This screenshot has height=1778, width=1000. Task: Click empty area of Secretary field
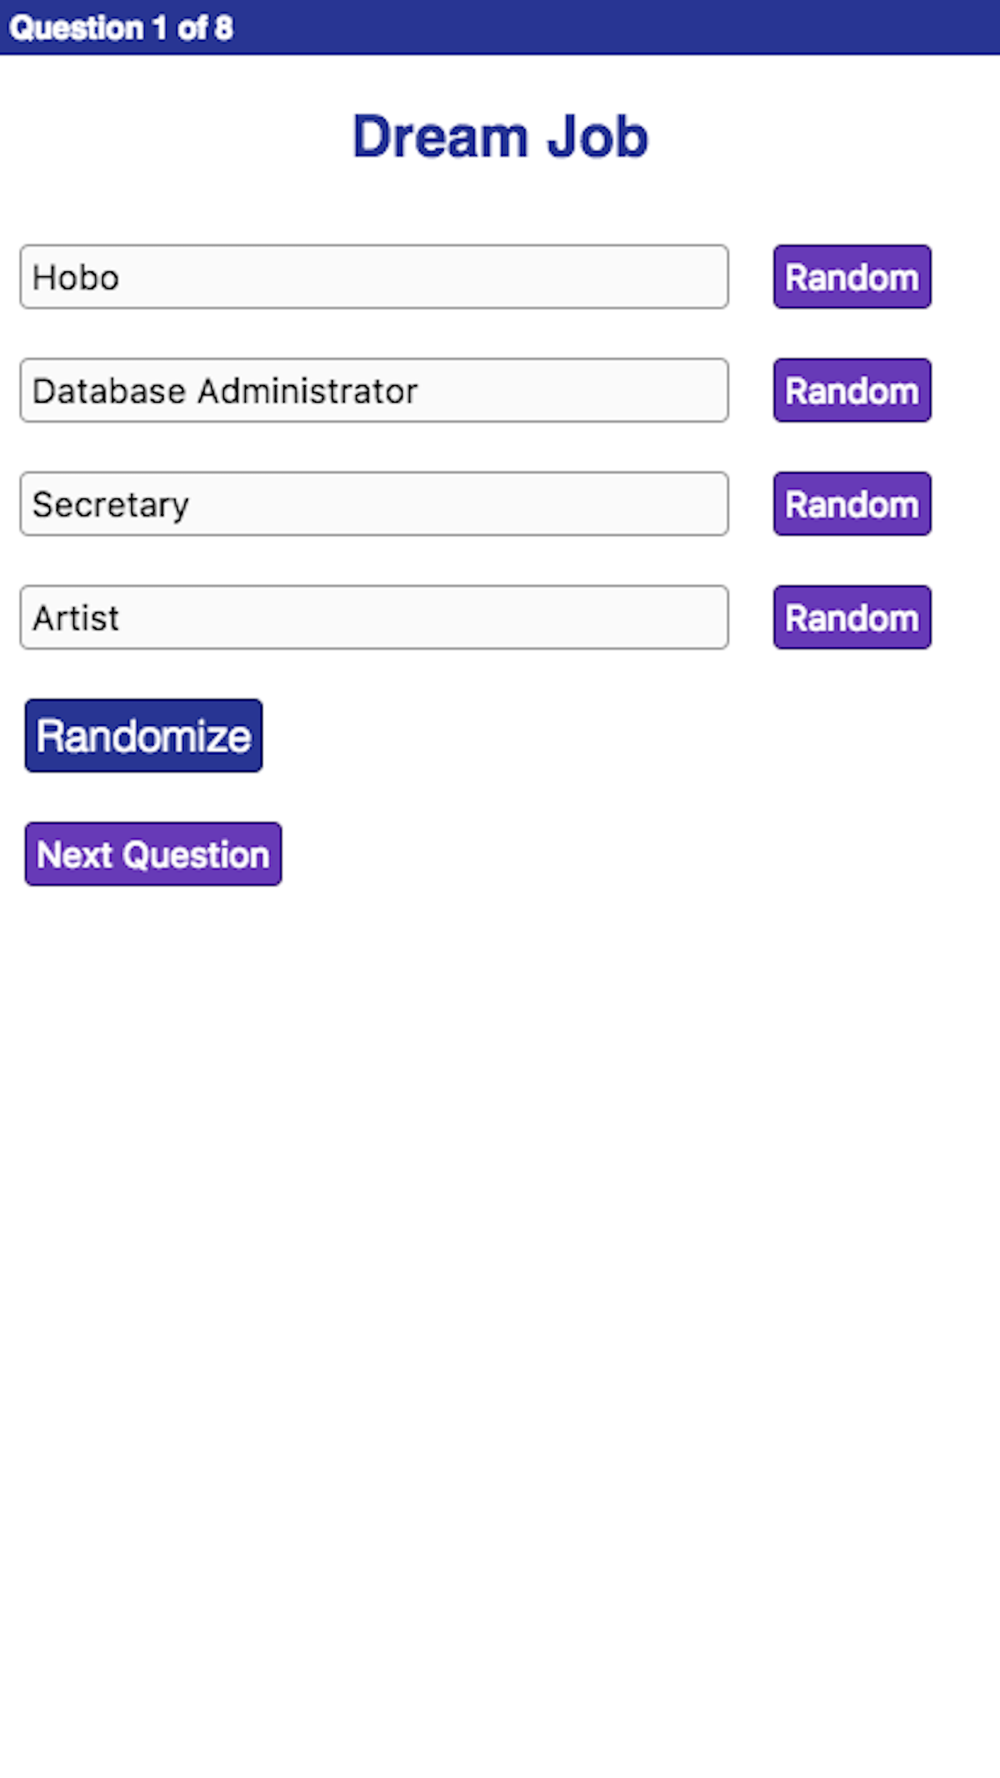point(460,504)
